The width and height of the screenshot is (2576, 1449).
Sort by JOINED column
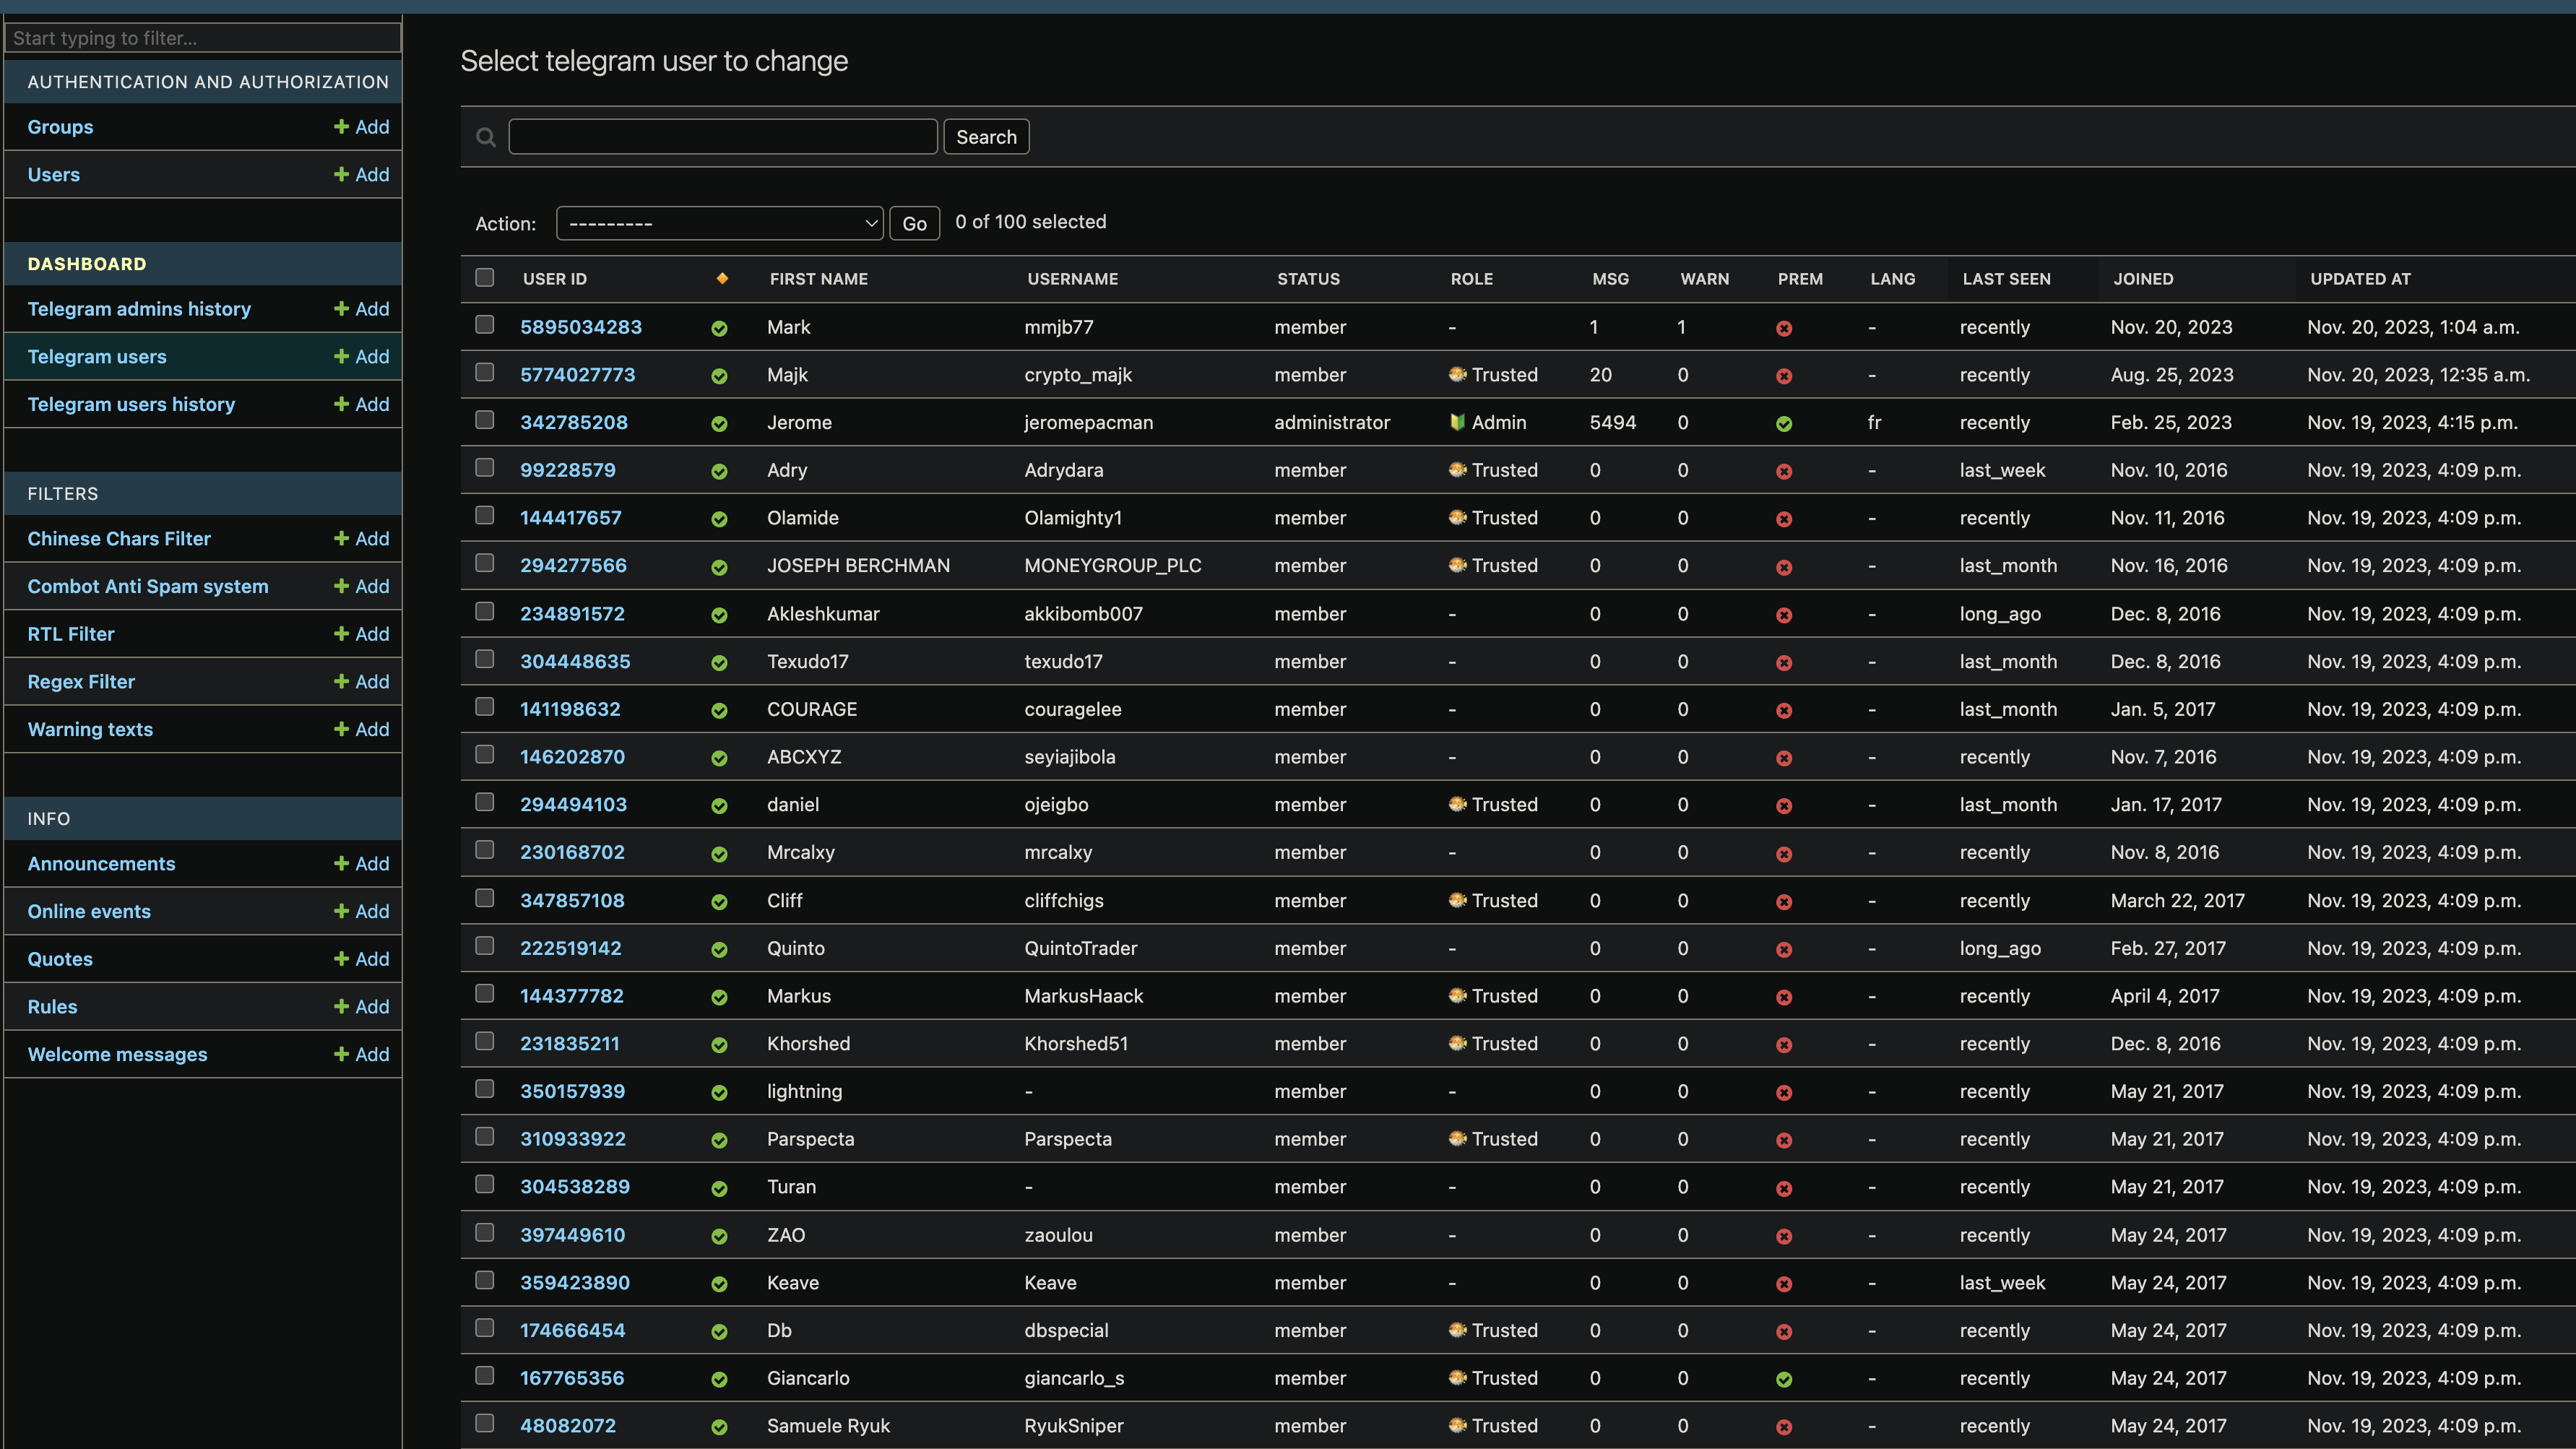click(2143, 279)
